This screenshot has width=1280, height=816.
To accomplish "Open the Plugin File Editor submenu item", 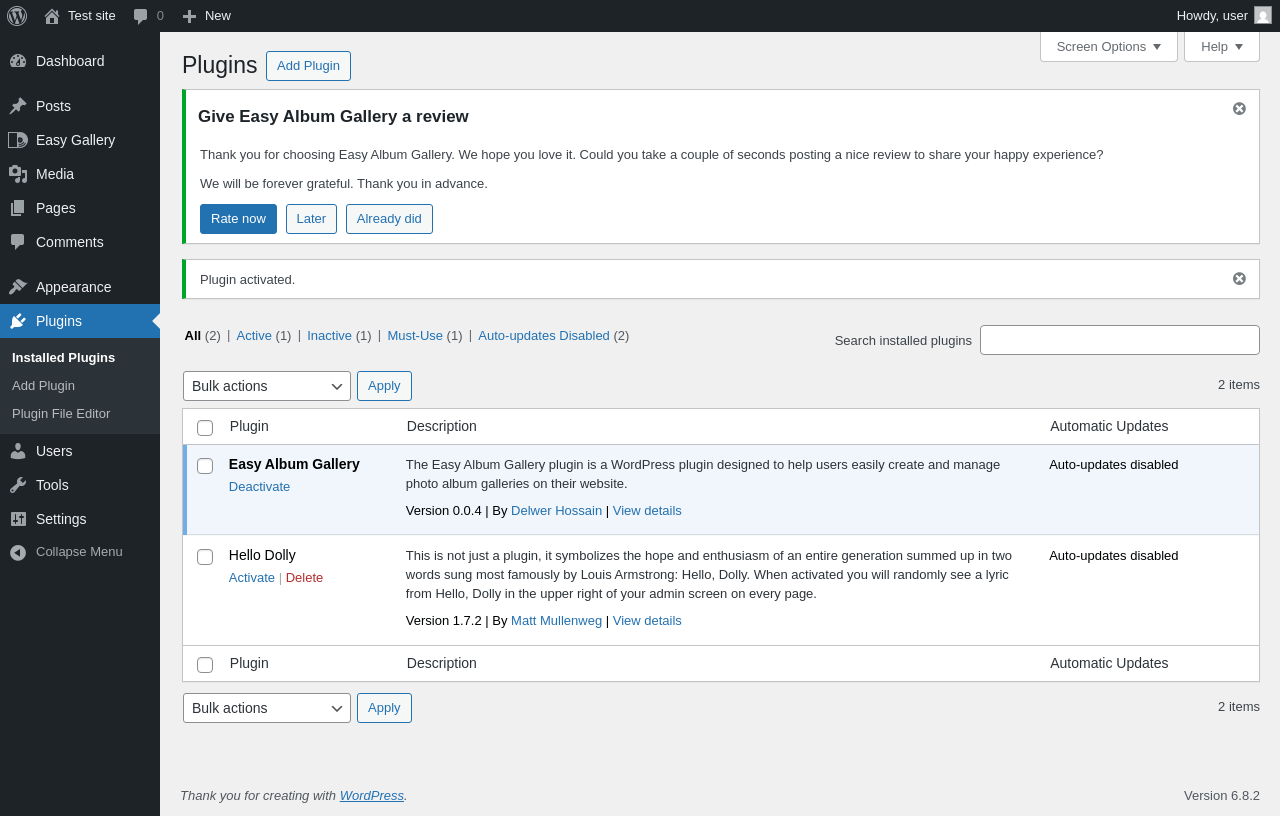I will click(61, 413).
